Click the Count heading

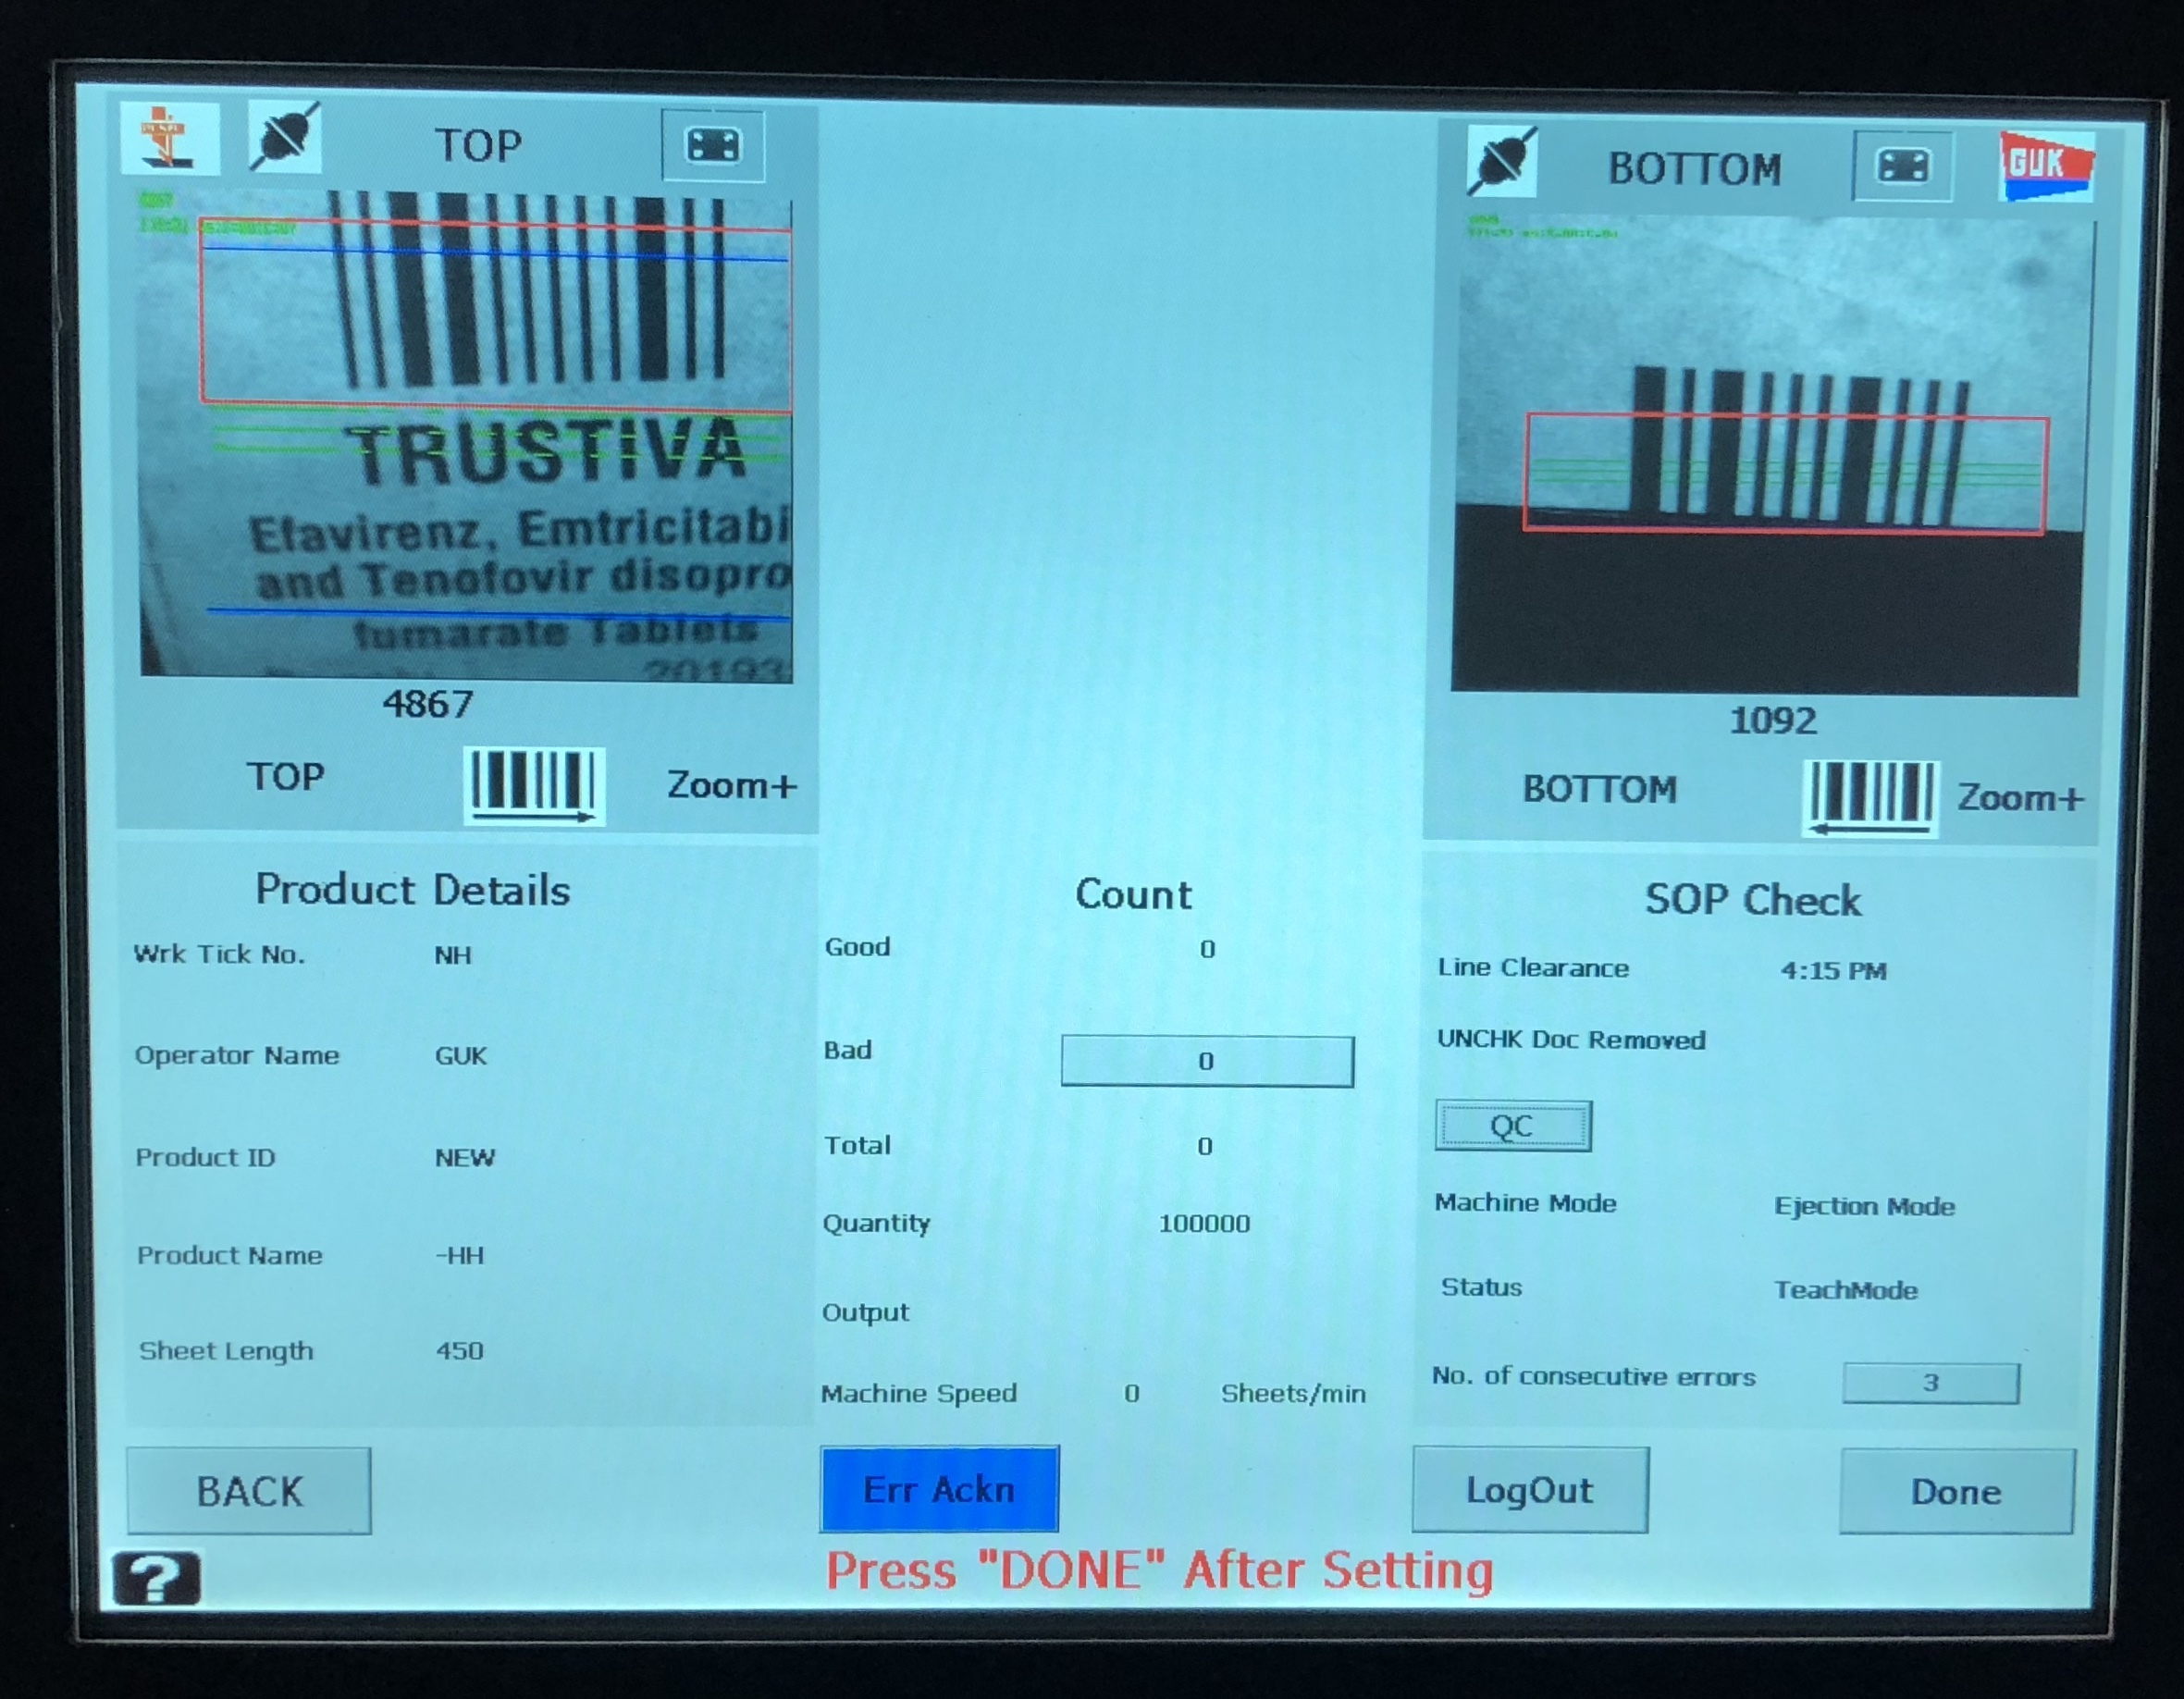pos(1133,894)
